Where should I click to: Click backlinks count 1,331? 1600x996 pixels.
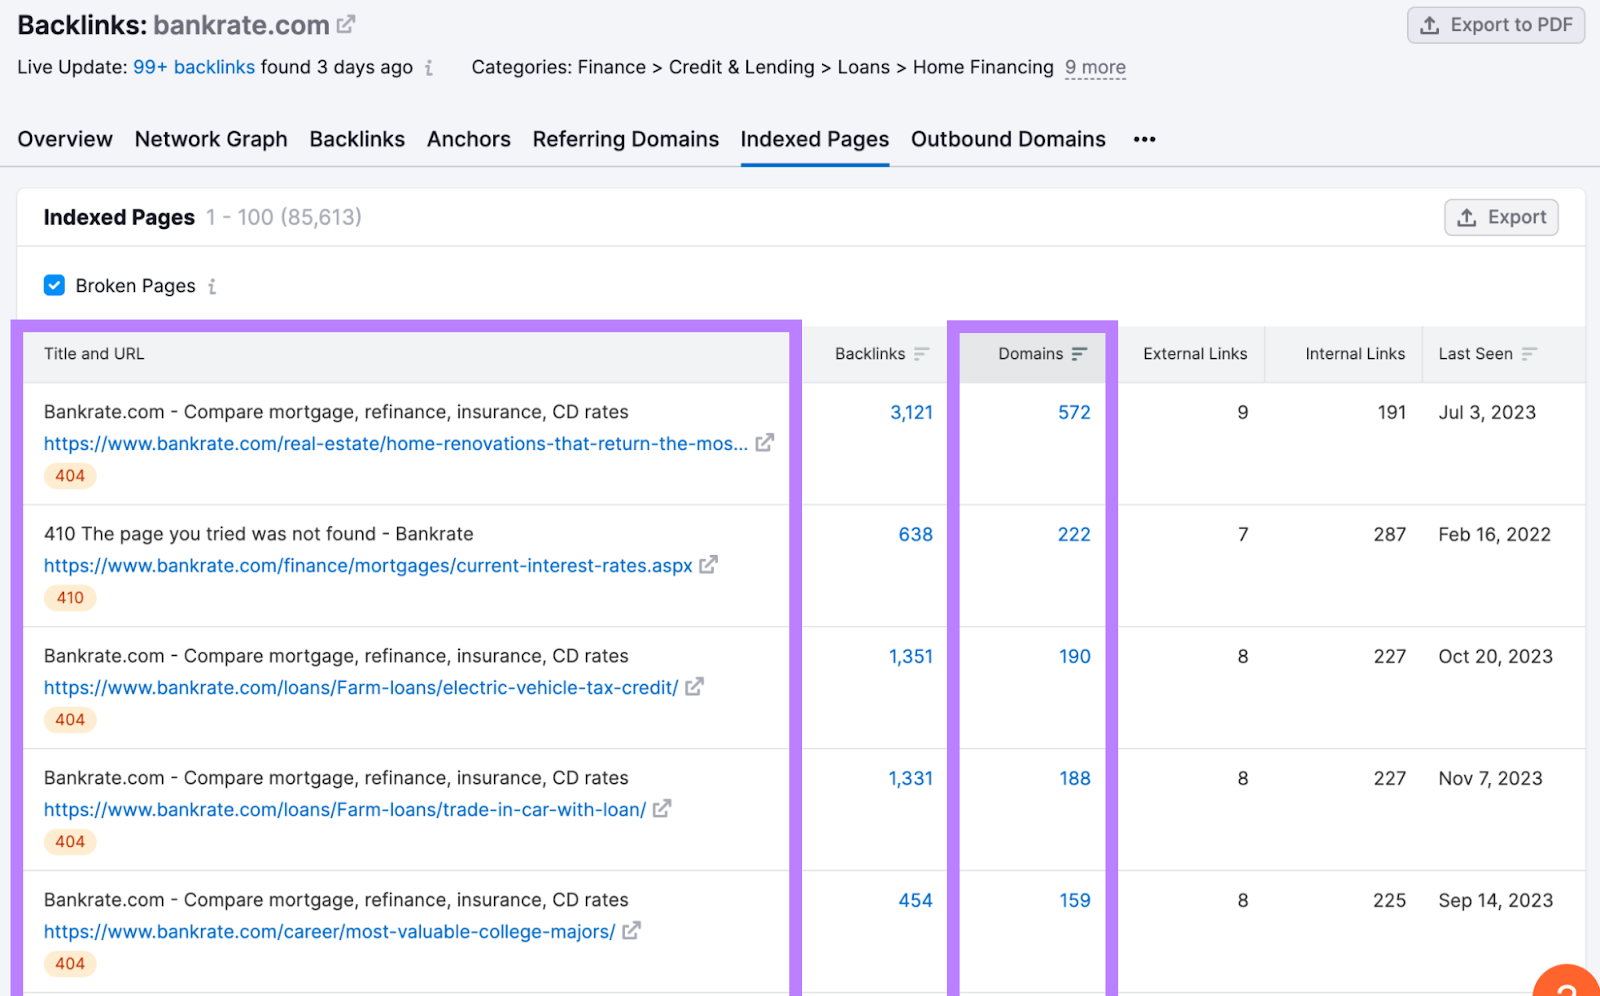click(x=911, y=778)
